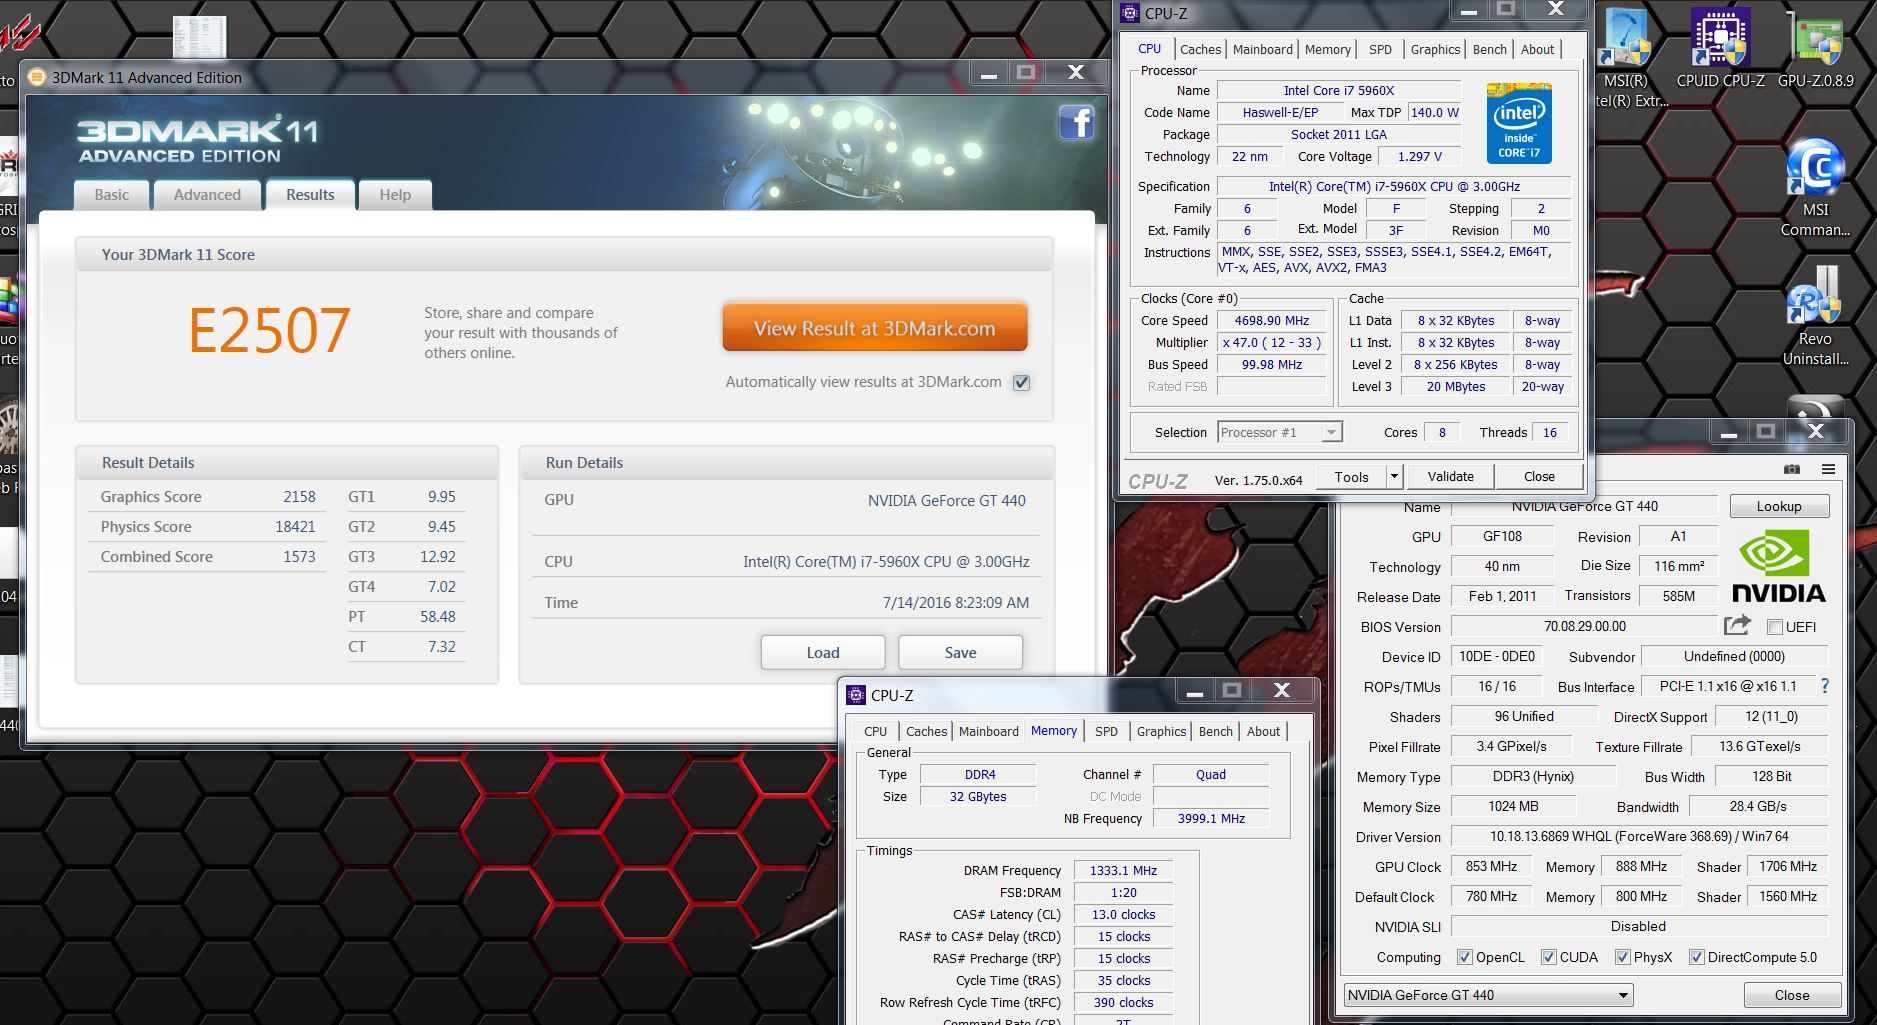Click the GPU-Z BIOS share/export icon
The image size is (1877, 1025).
pos(1738,626)
